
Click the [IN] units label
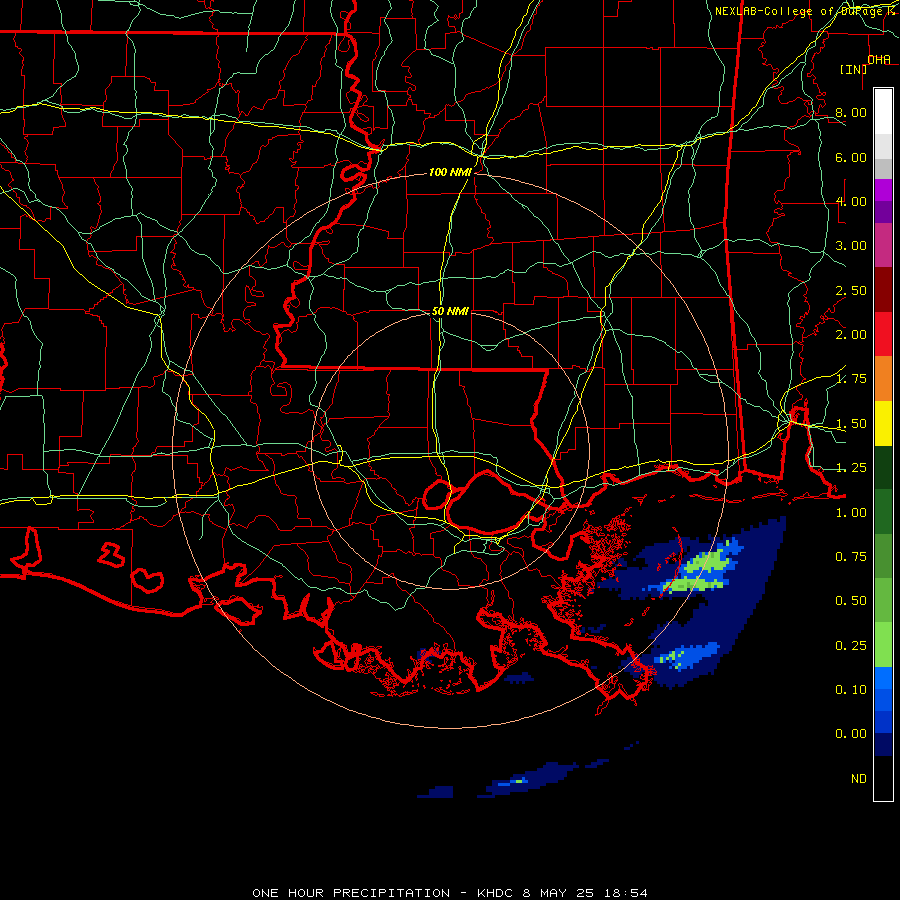[853, 69]
